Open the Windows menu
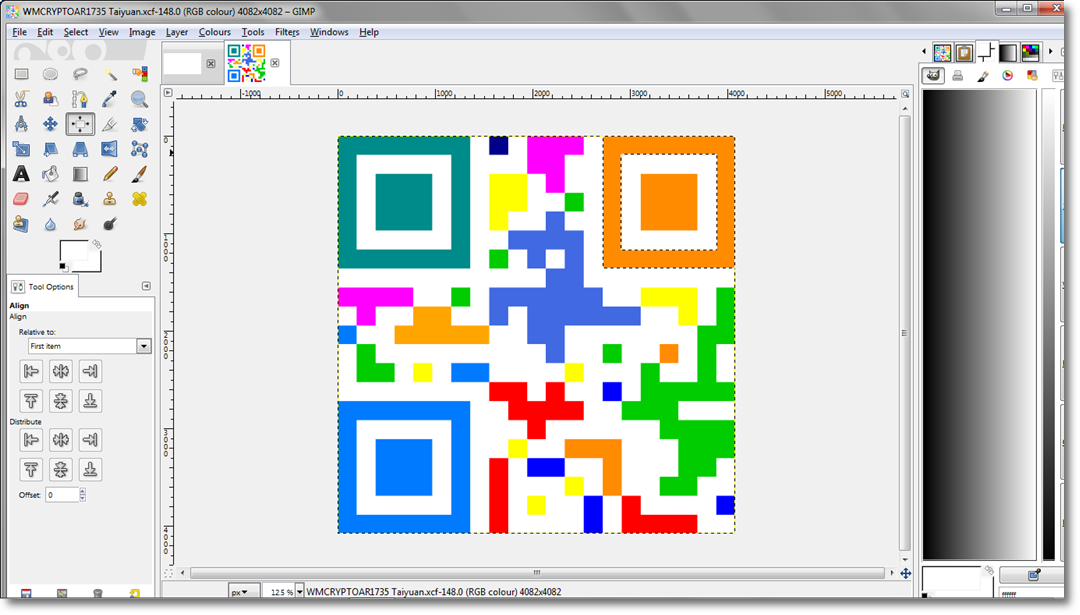The height and width of the screenshot is (615, 1080). 329,32
